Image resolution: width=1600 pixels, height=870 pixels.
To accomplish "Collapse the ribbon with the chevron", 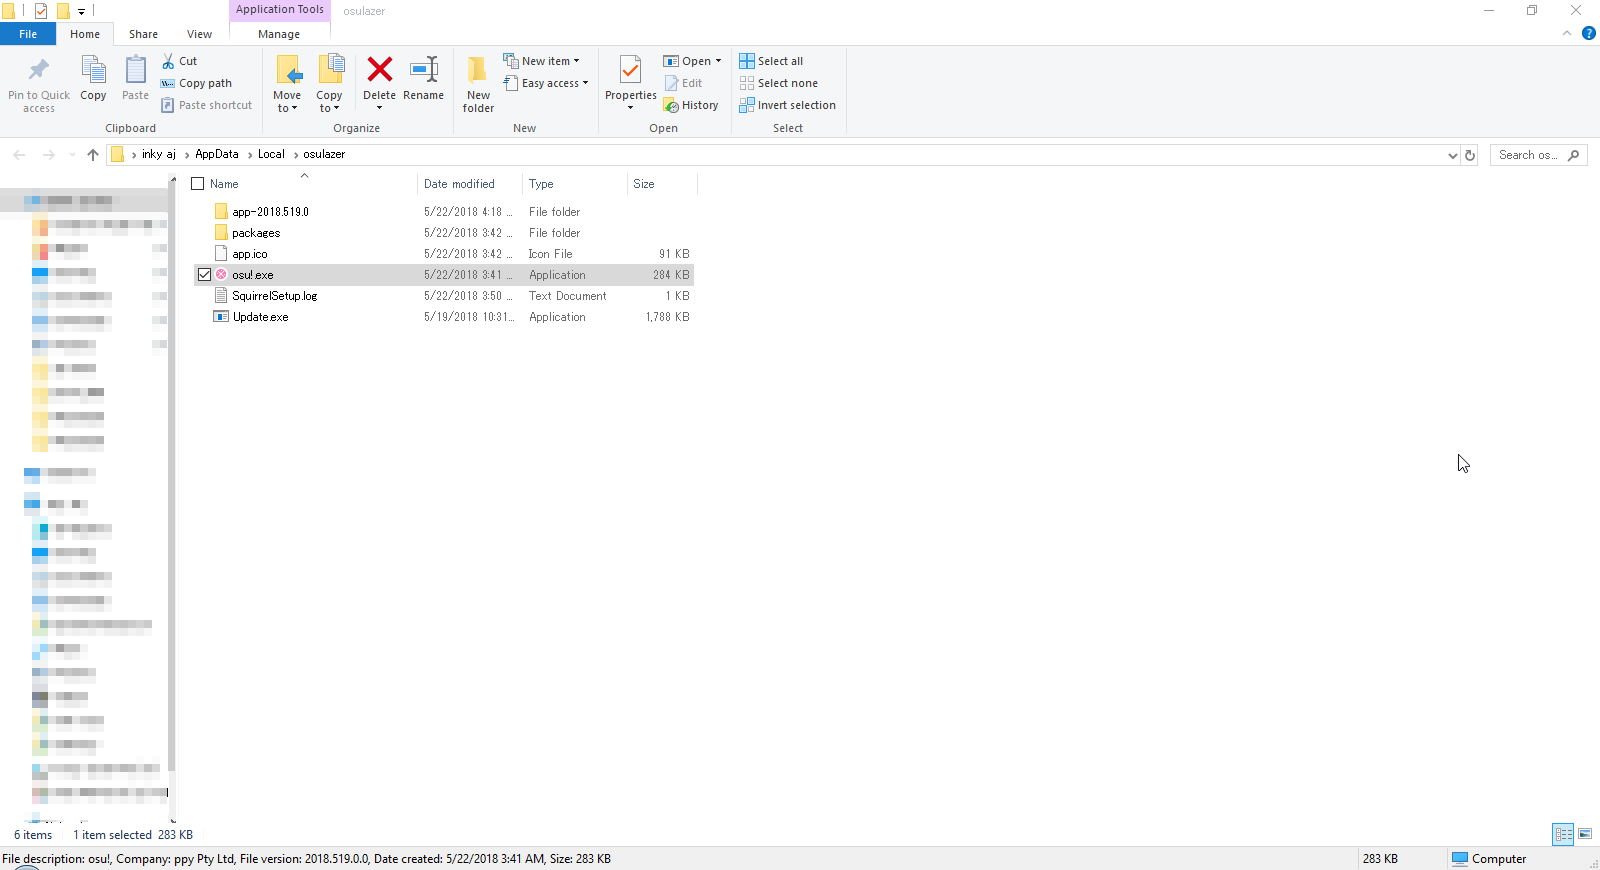I will coord(1567,33).
